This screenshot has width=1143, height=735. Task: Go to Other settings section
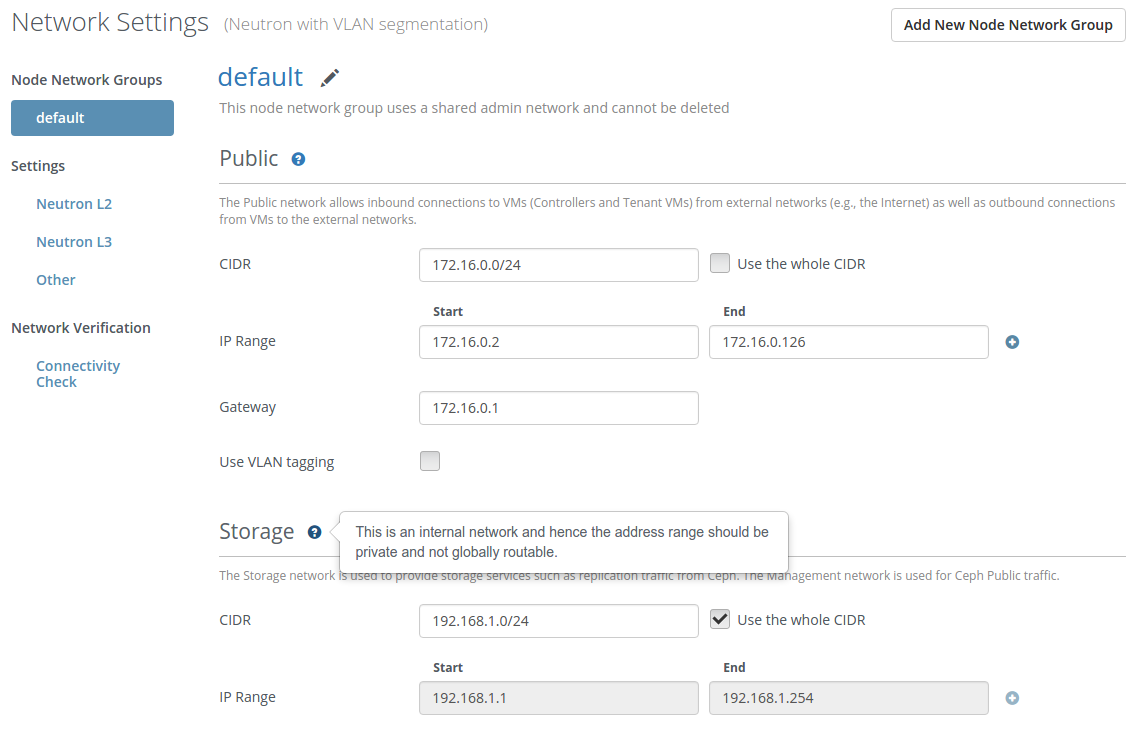[56, 280]
